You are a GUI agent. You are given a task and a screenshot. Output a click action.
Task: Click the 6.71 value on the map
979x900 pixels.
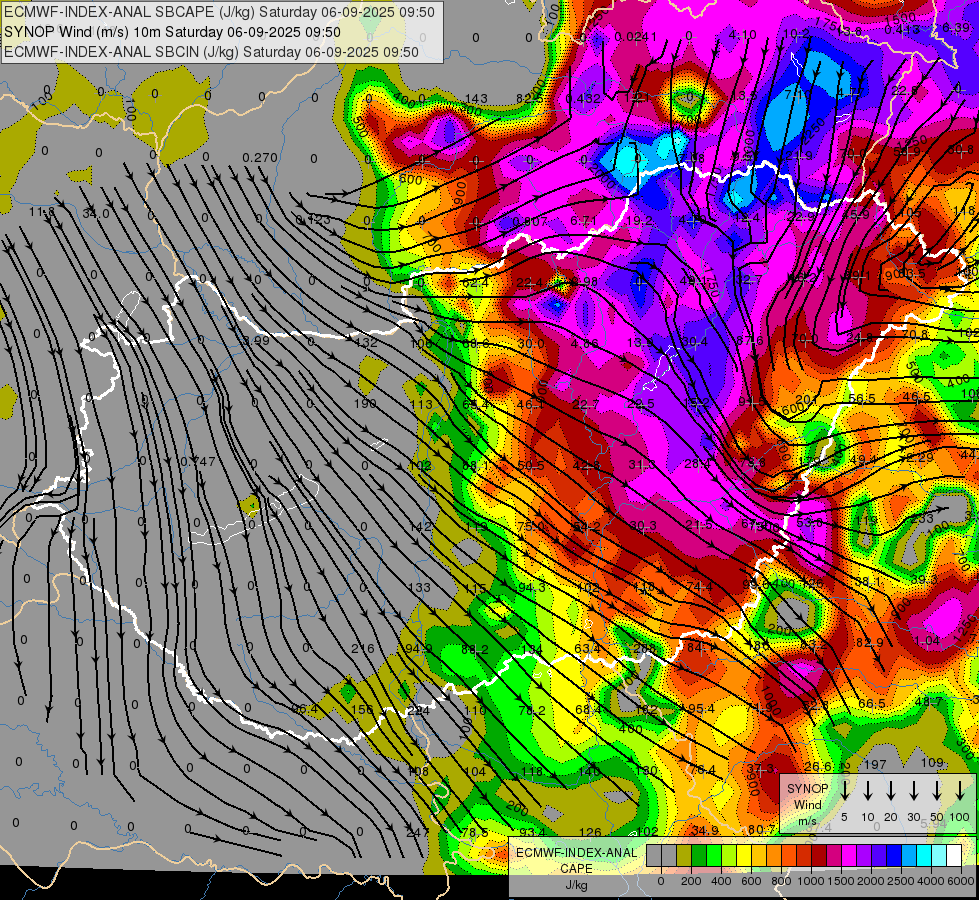click(x=584, y=220)
